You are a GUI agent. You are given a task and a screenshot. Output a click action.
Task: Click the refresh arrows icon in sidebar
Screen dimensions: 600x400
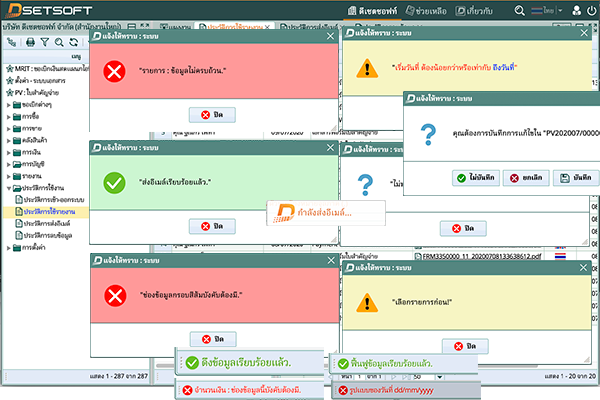(x=72, y=43)
